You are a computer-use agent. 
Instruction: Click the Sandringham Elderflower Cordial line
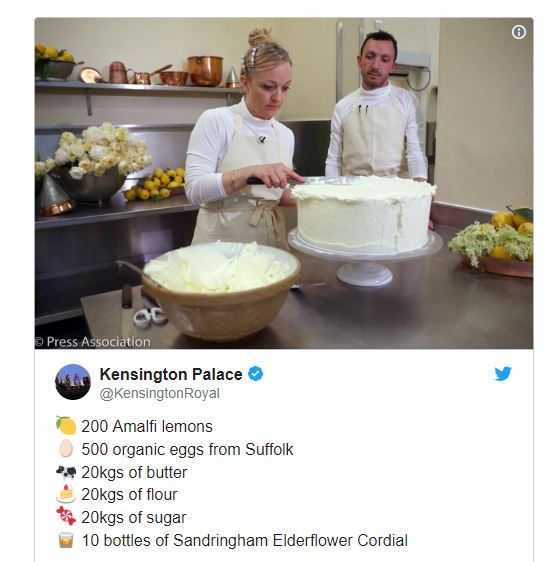pos(244,540)
